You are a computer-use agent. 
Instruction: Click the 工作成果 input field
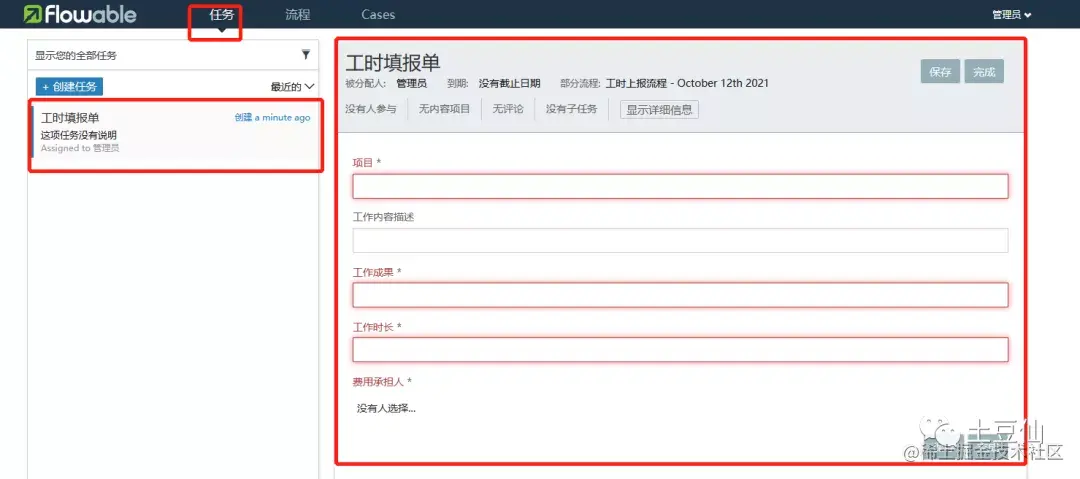[681, 295]
